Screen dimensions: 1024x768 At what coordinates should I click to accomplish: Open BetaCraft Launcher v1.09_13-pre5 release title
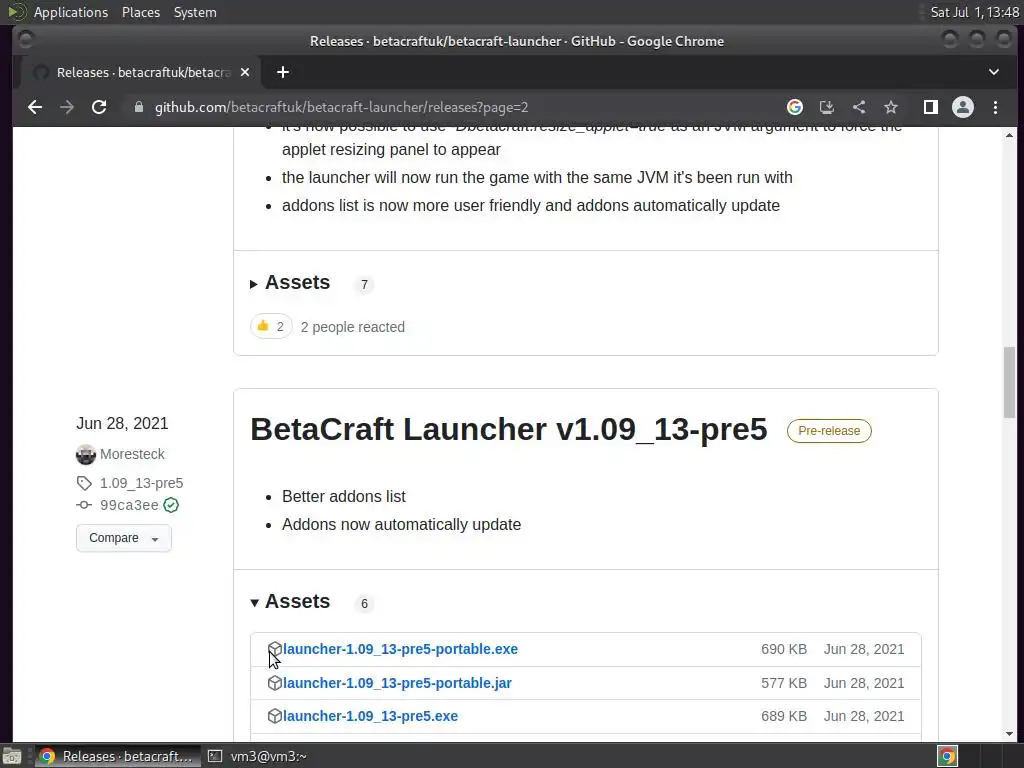509,430
